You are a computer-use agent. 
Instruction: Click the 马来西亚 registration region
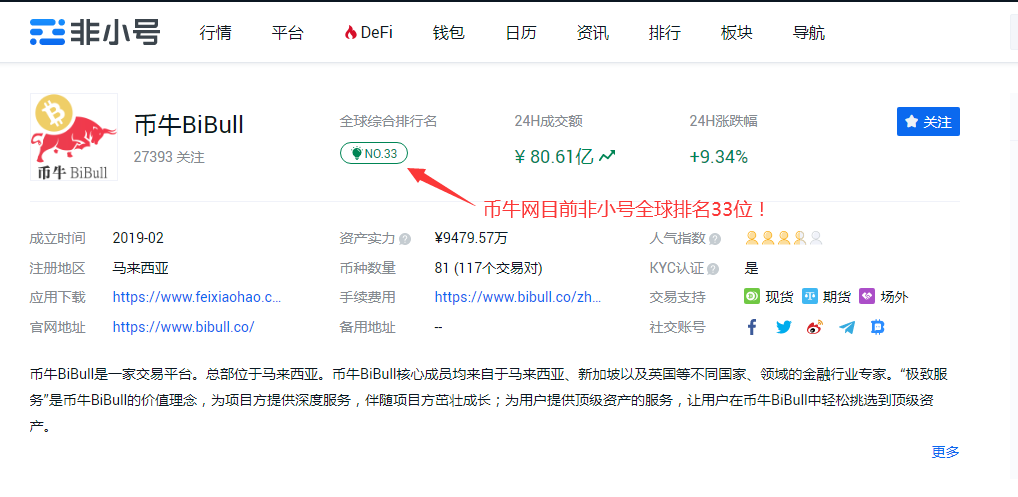[140, 268]
